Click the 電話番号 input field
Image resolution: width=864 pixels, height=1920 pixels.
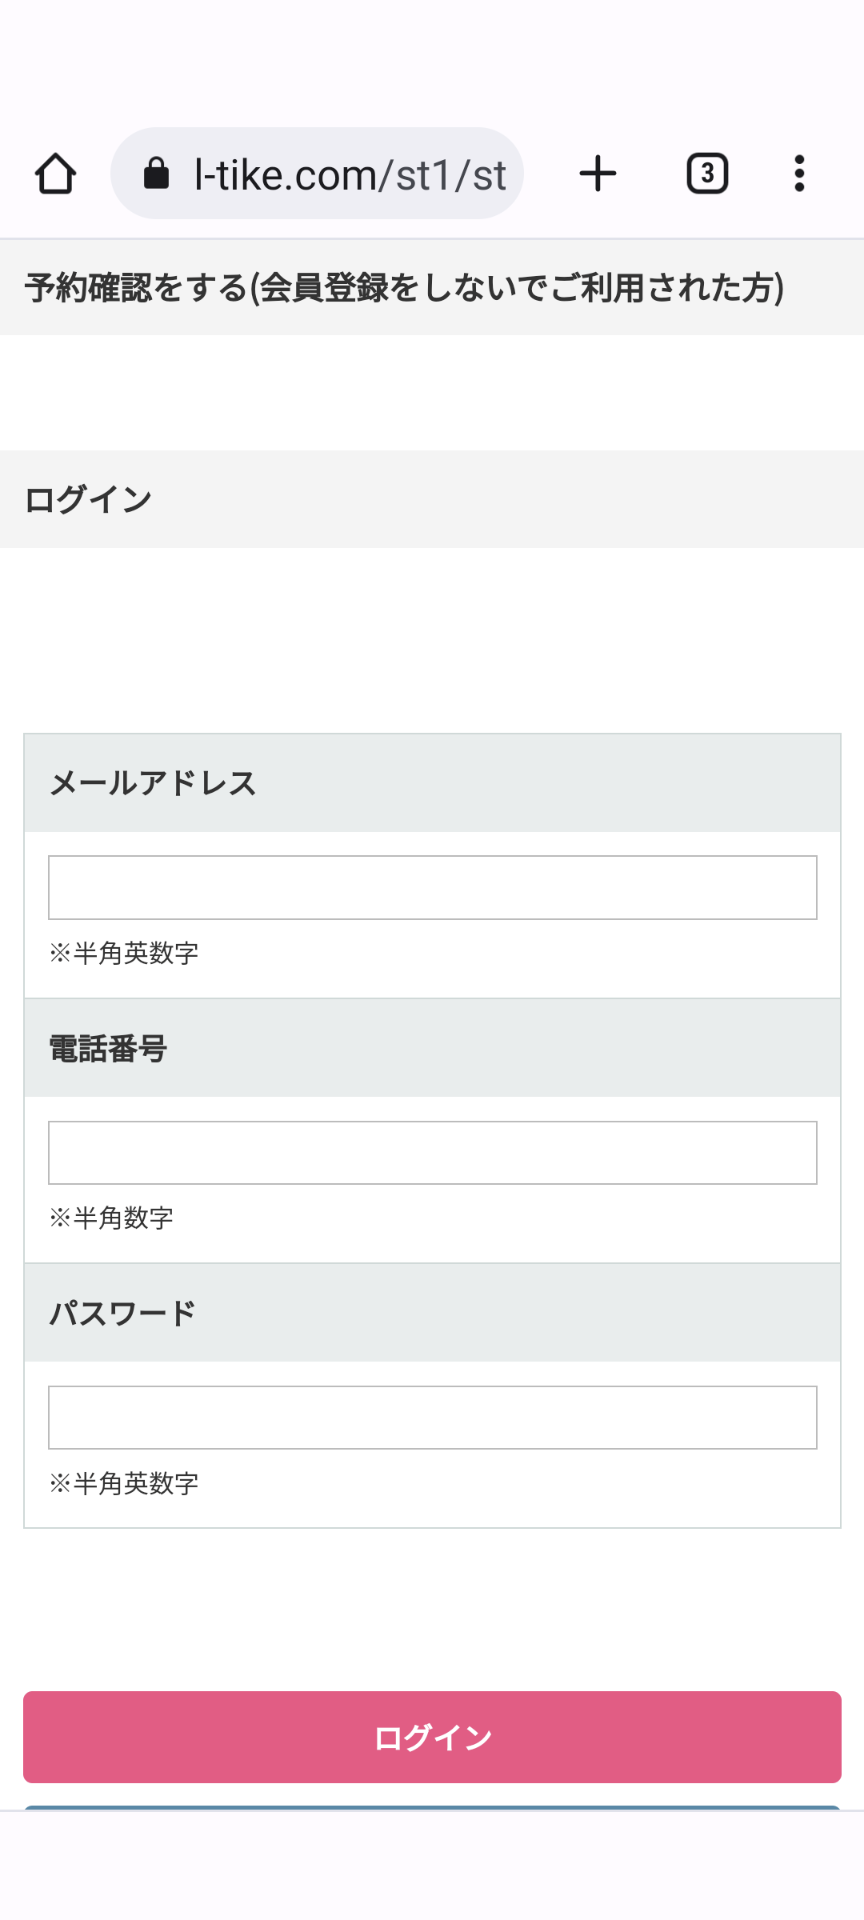tap(433, 1153)
